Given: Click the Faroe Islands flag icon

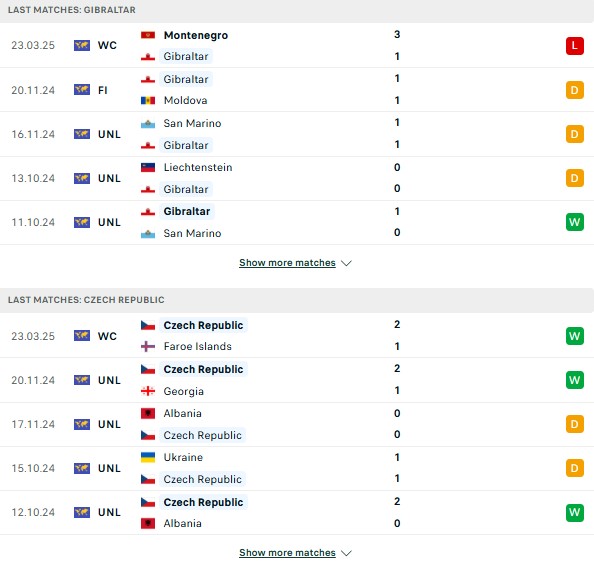Looking at the screenshot, I should (148, 346).
